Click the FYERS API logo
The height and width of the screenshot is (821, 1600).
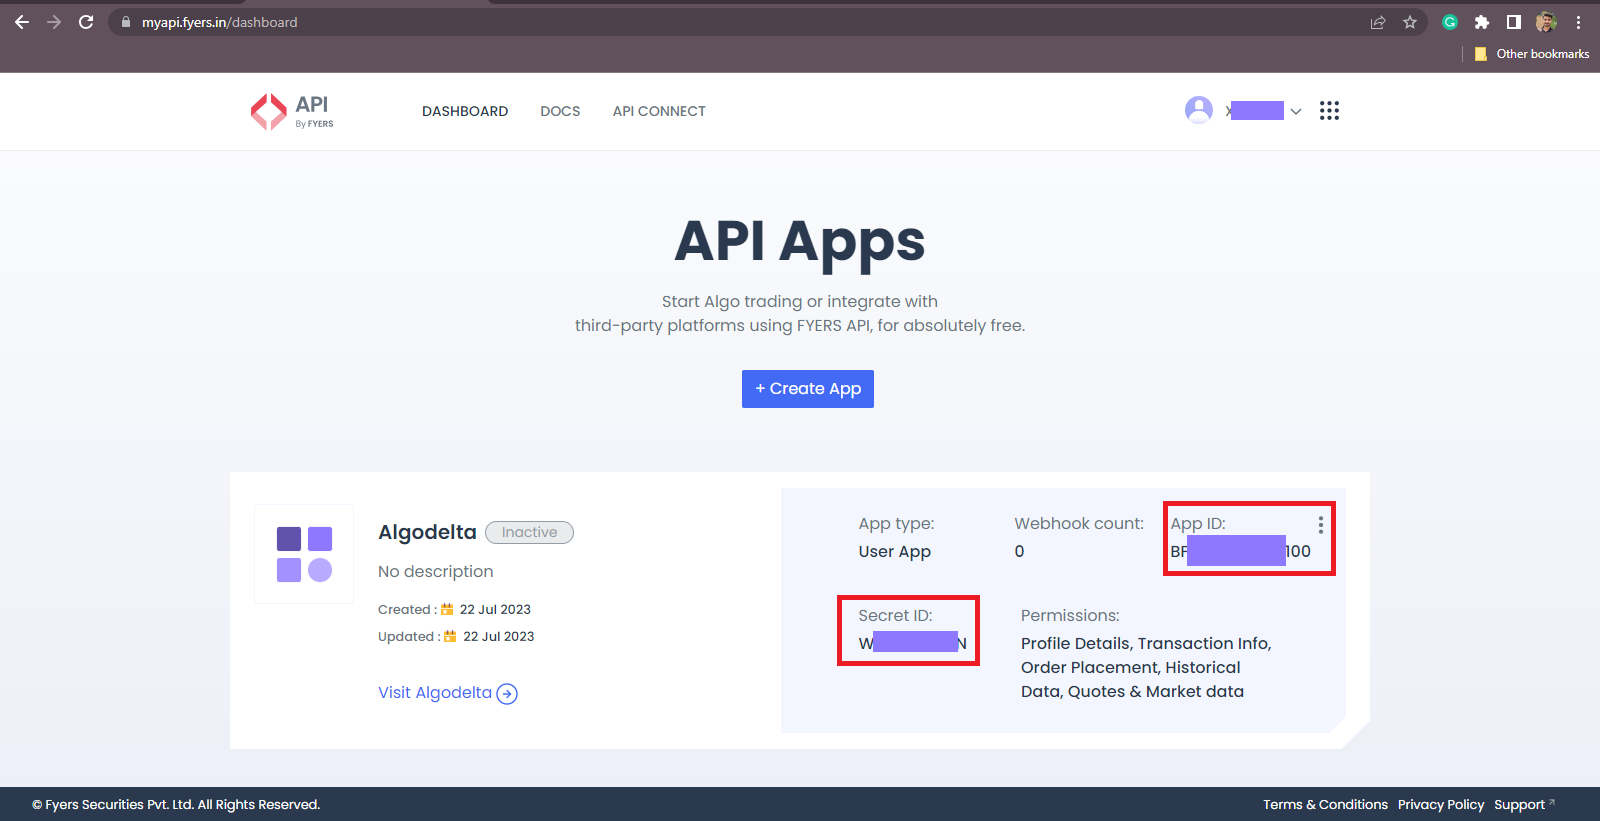291,111
